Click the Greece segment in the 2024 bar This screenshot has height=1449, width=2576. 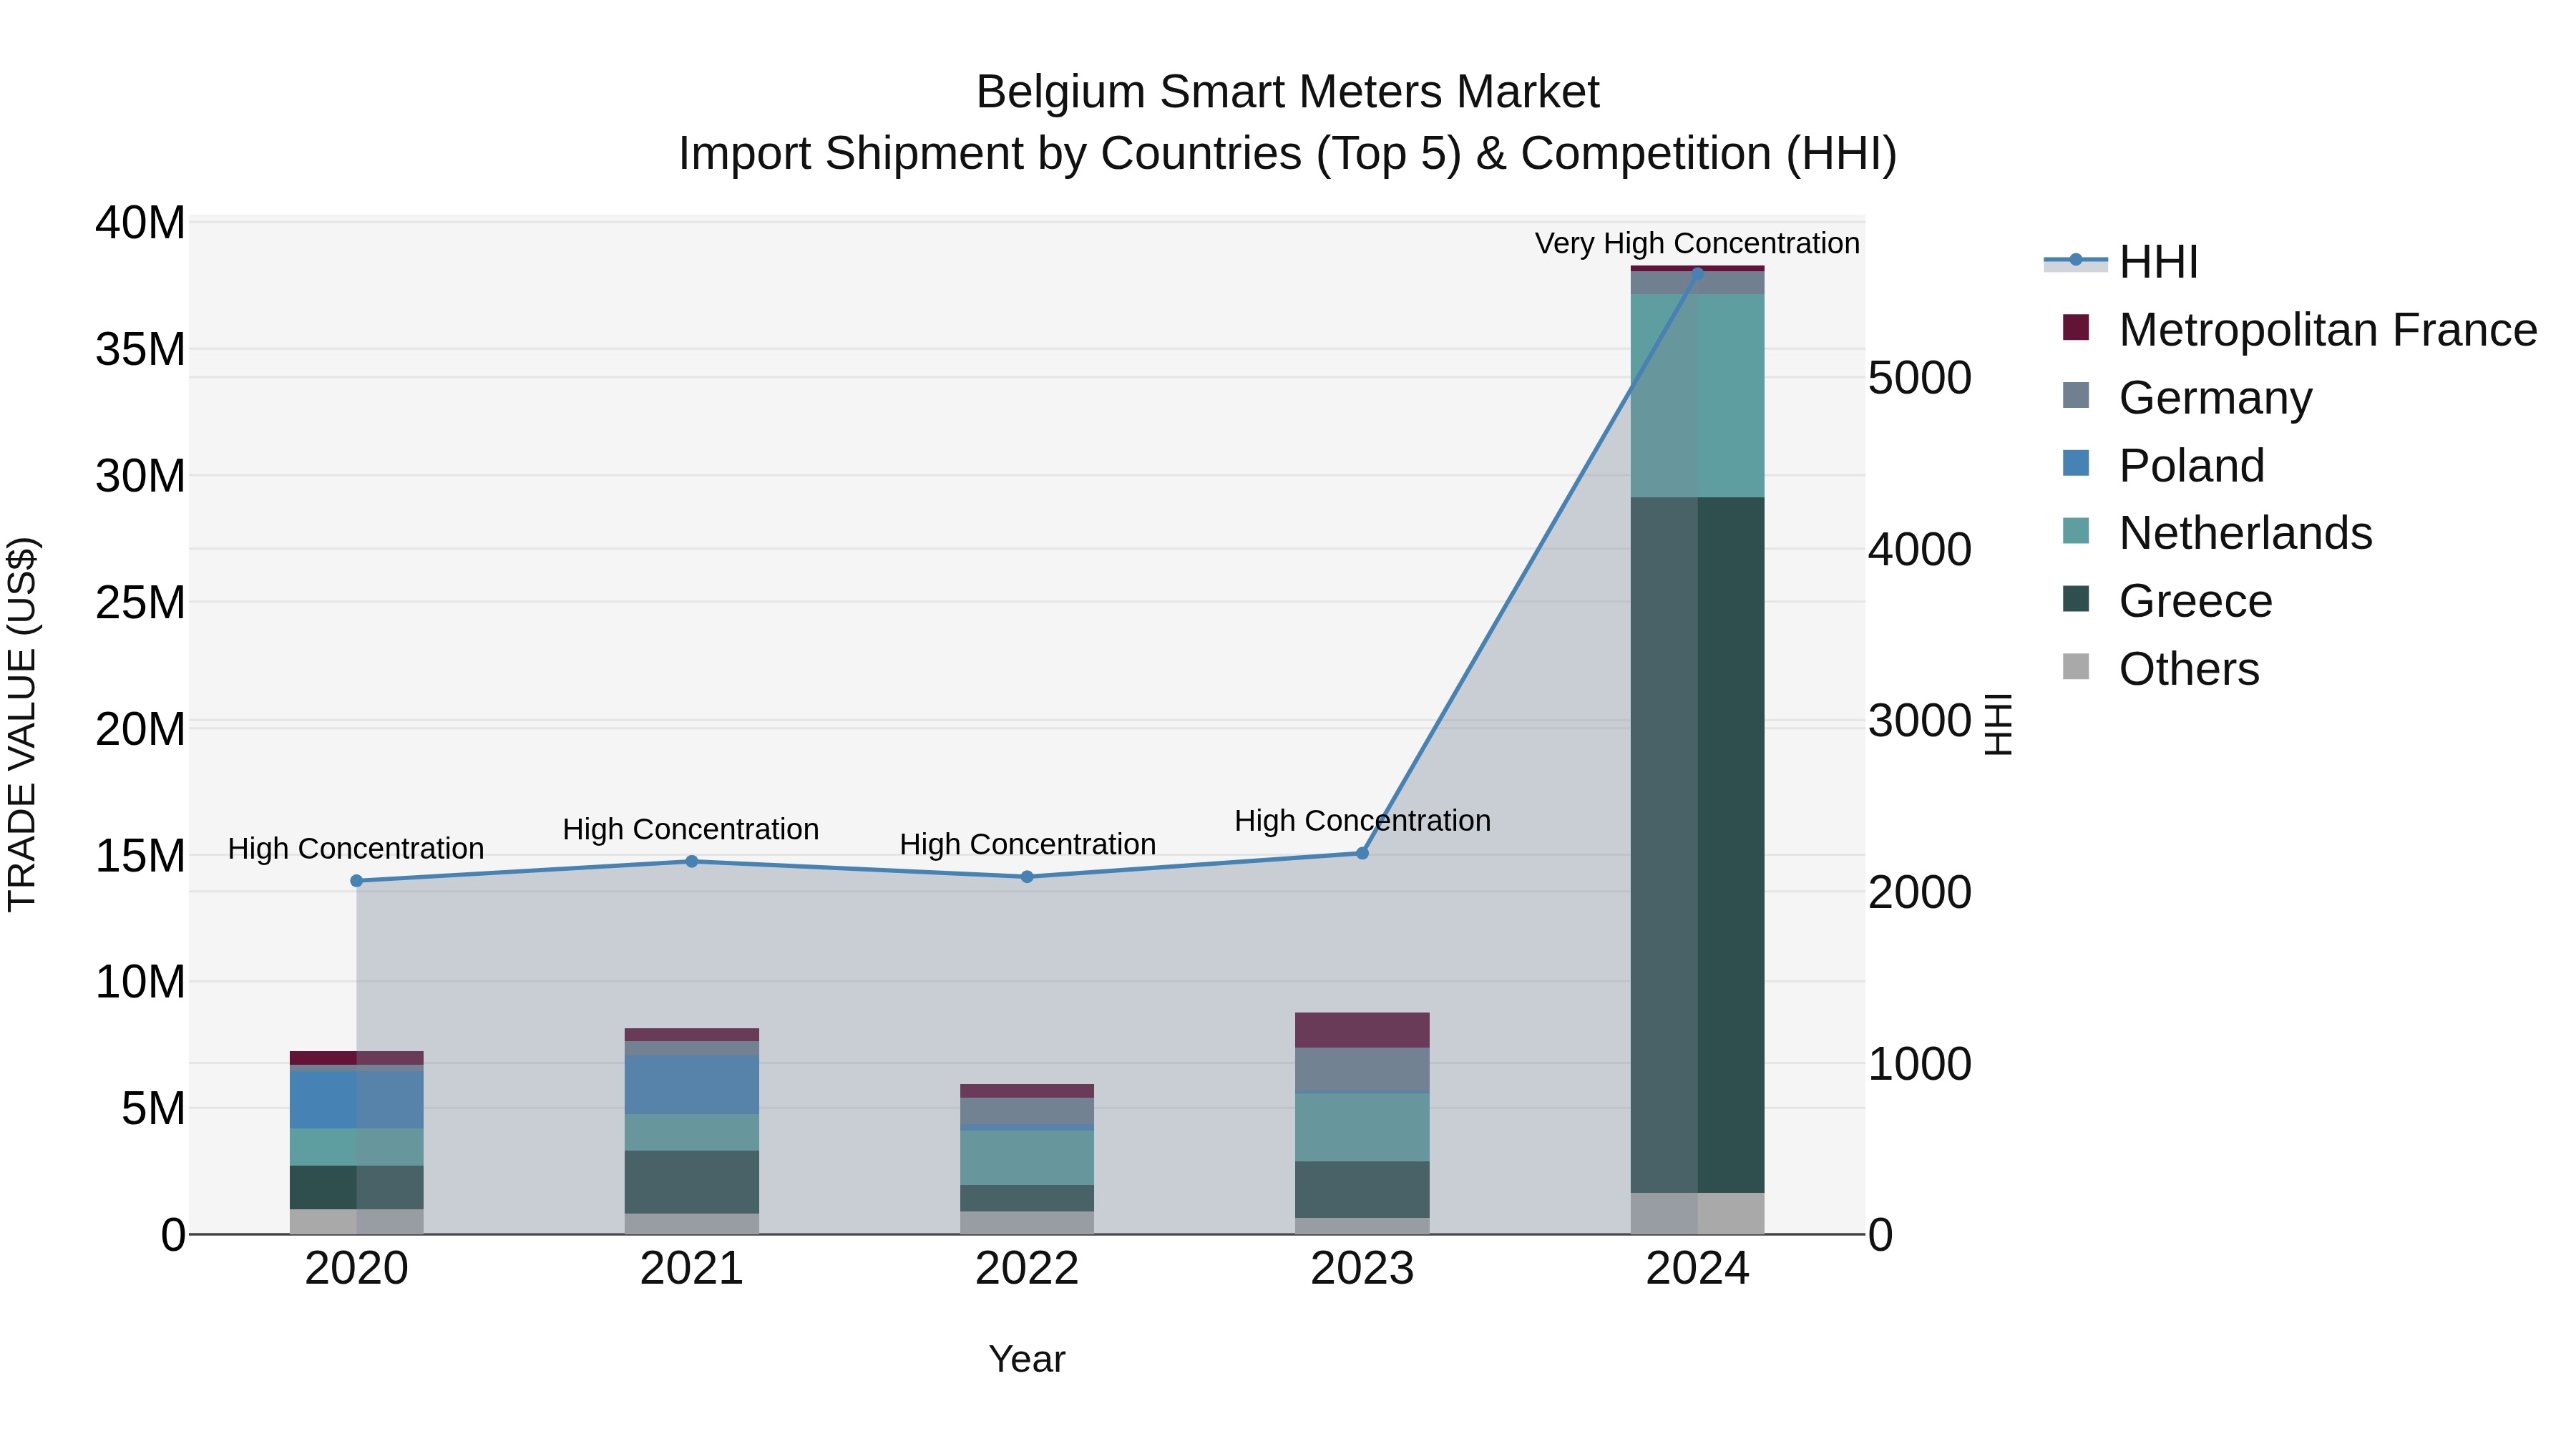coord(1697,845)
